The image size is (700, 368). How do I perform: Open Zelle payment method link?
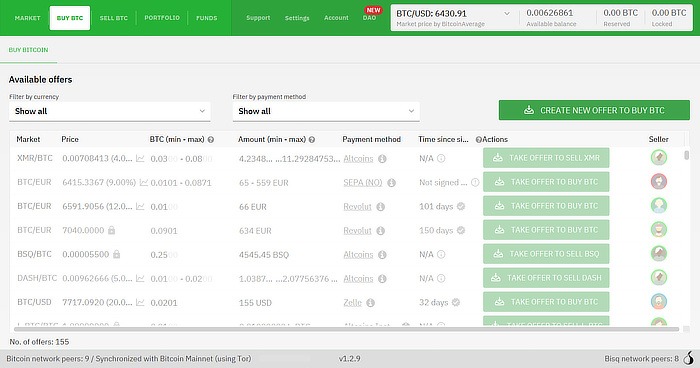[x=352, y=303]
